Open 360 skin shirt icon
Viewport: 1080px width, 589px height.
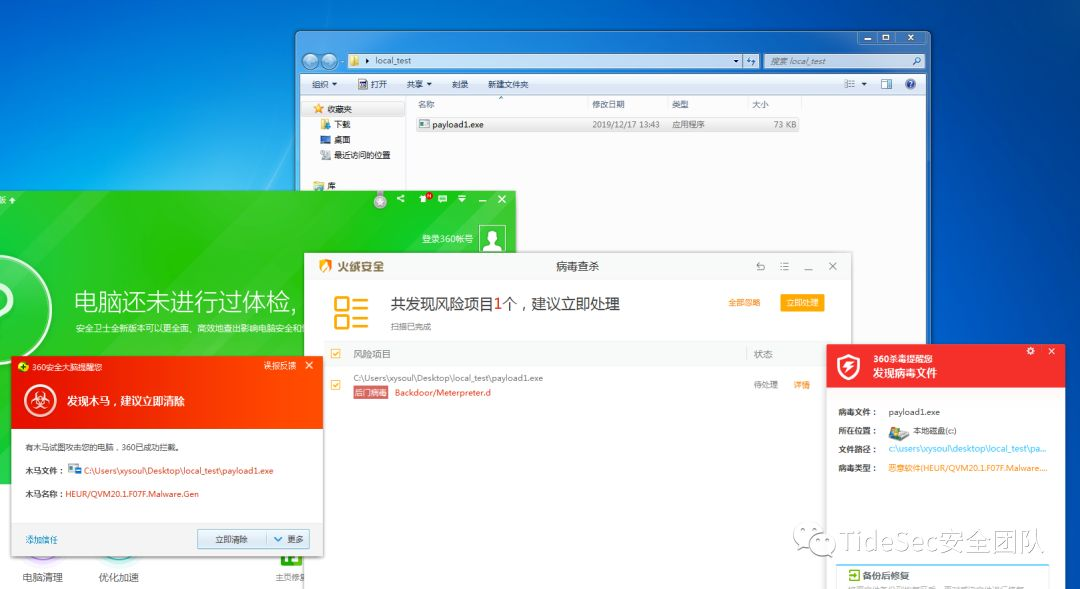pyautogui.click(x=424, y=198)
